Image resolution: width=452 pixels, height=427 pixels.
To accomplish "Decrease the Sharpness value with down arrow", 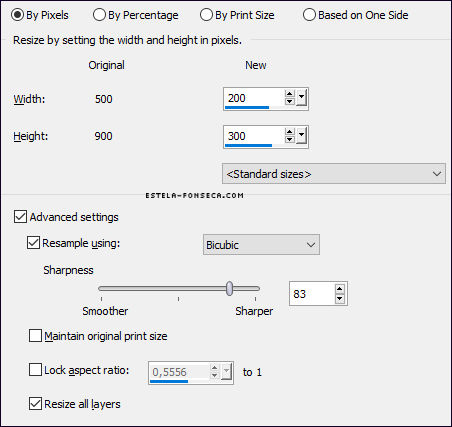I will [x=339, y=298].
